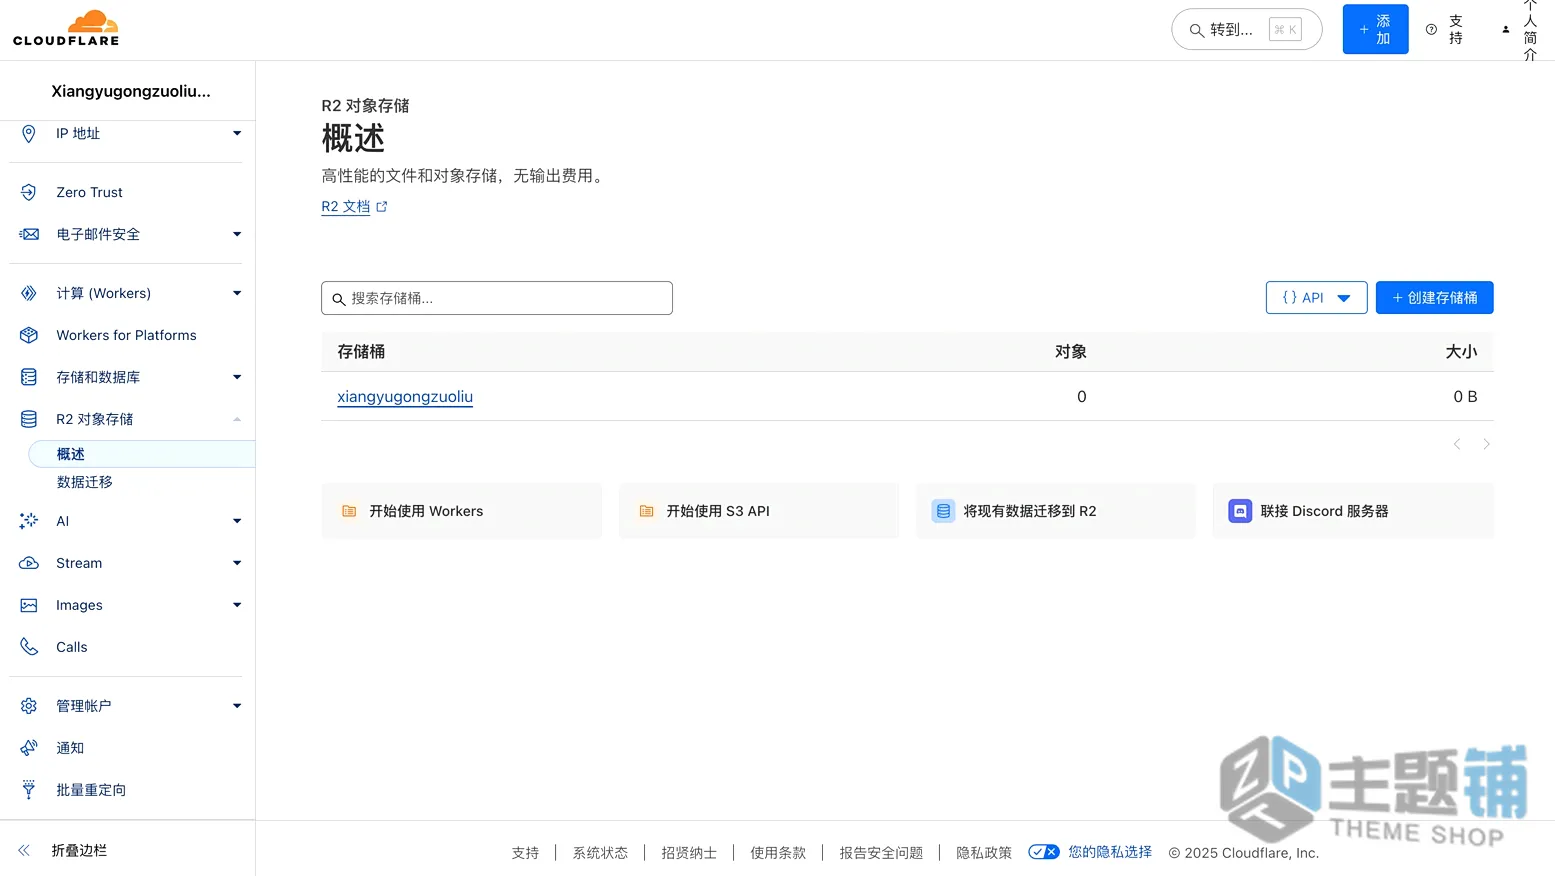Click the 转到... quick search box
The height and width of the screenshot is (876, 1555).
pyautogui.click(x=1247, y=29)
